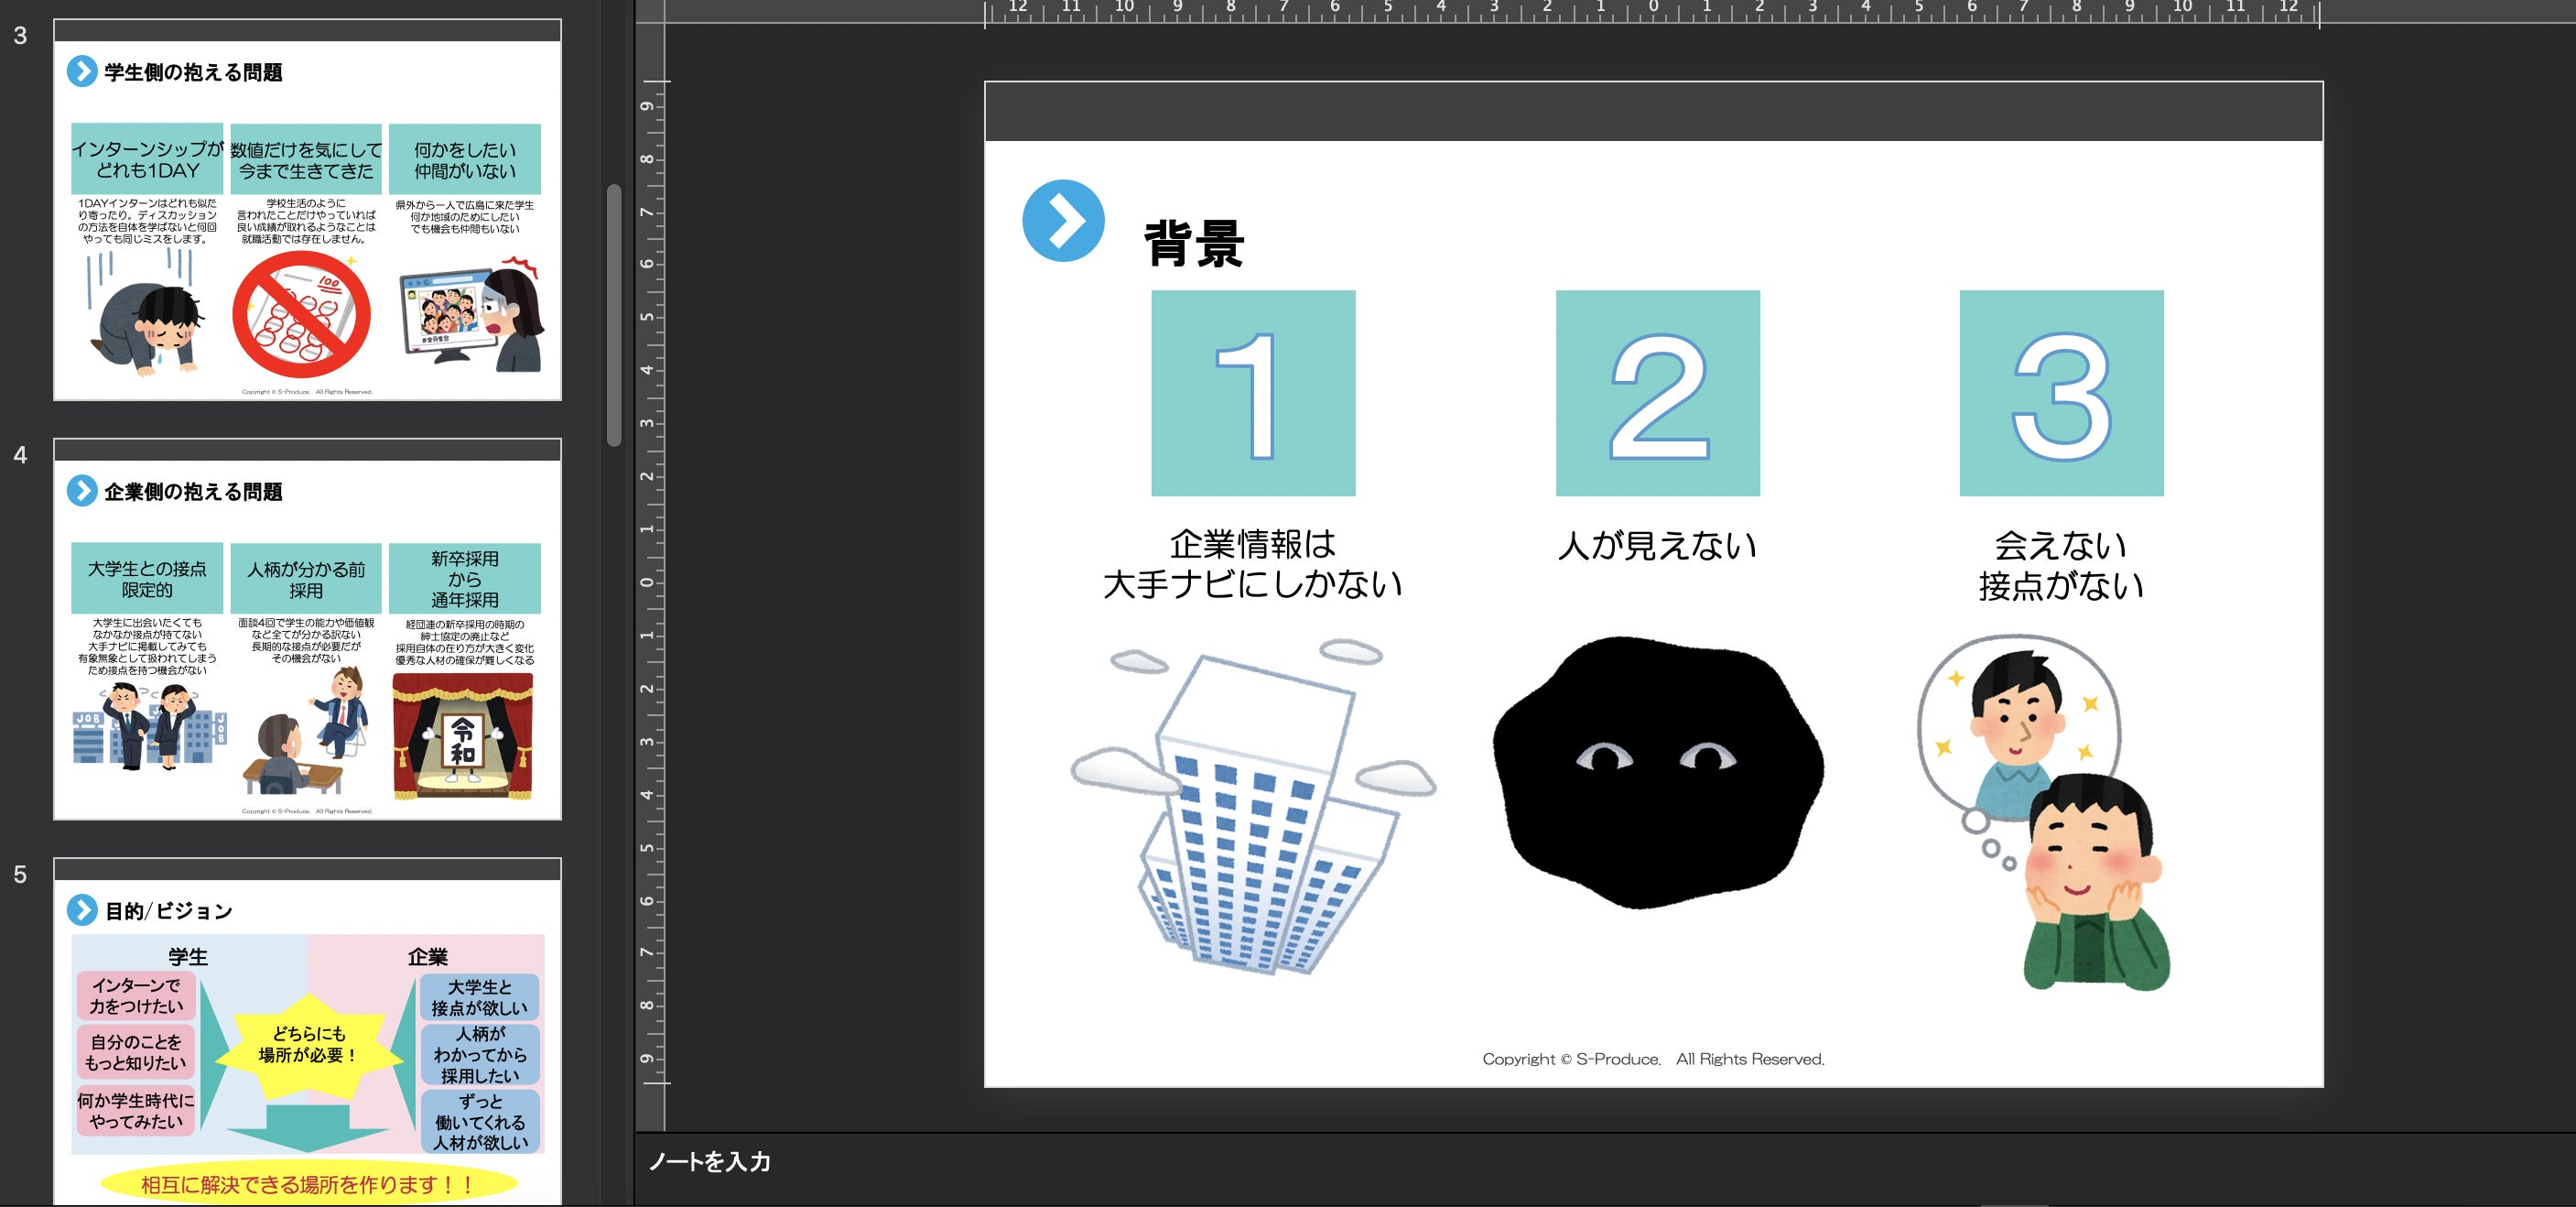
Task: Click the caption 会えない接点がない
Action: coord(2061,565)
